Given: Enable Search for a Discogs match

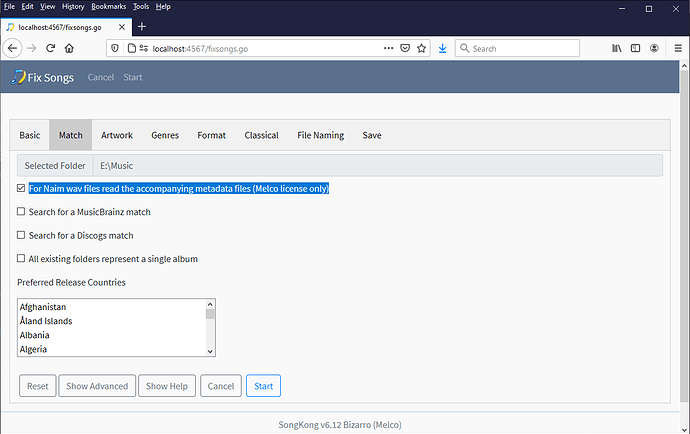Looking at the screenshot, I should (21, 235).
